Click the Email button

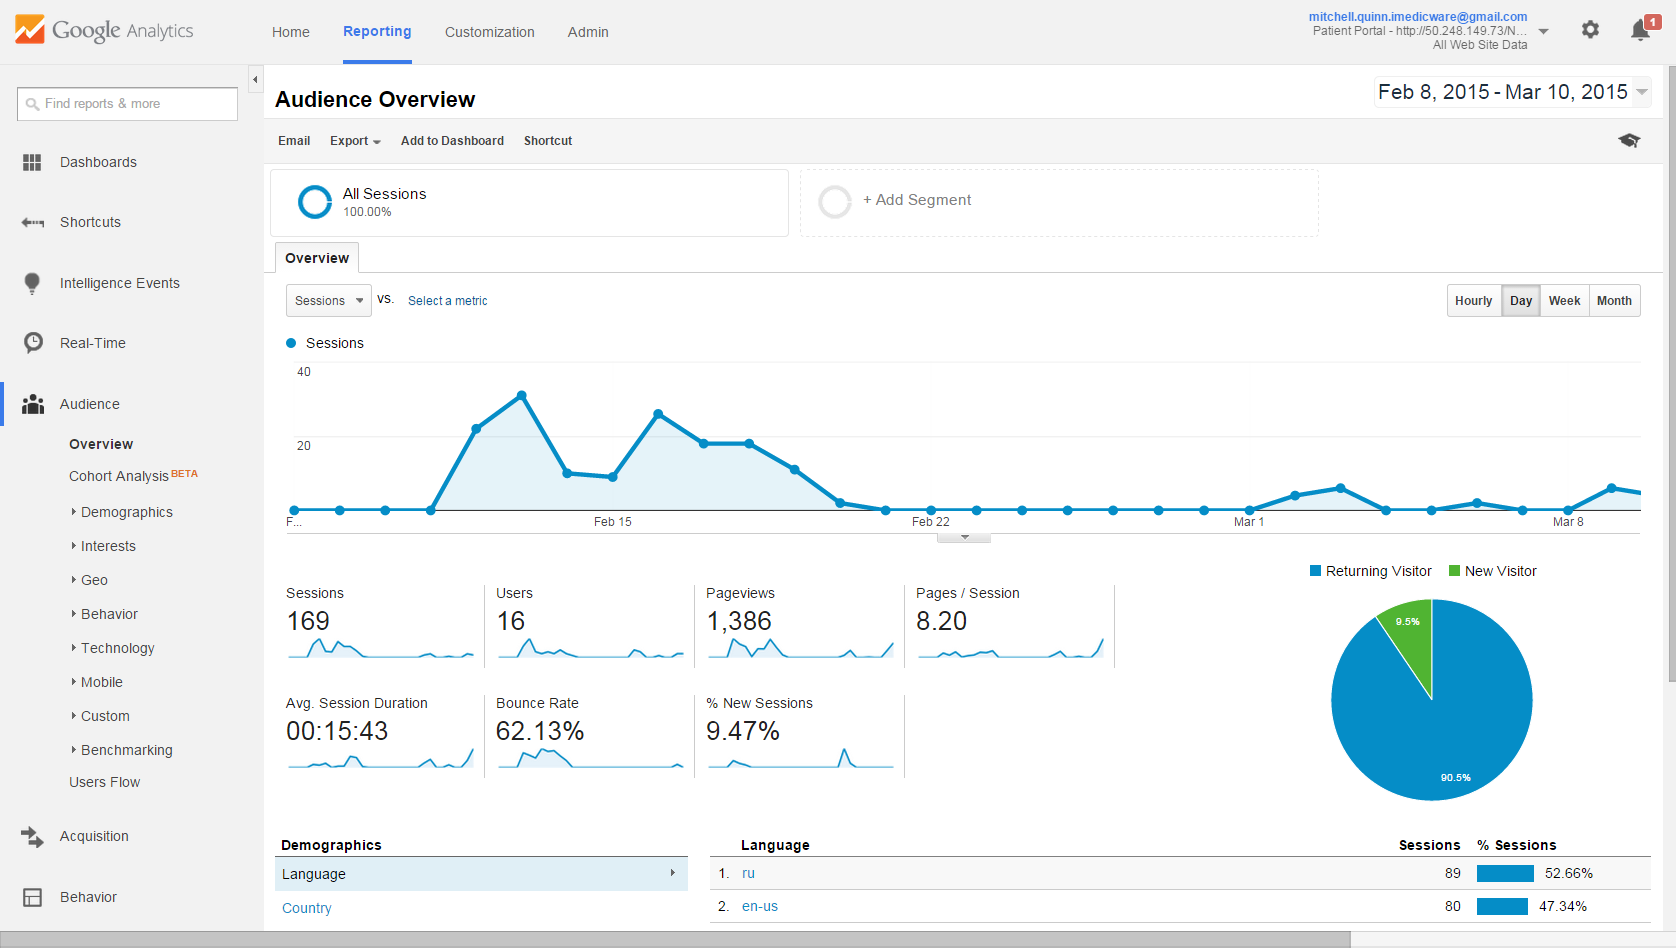[x=294, y=141]
